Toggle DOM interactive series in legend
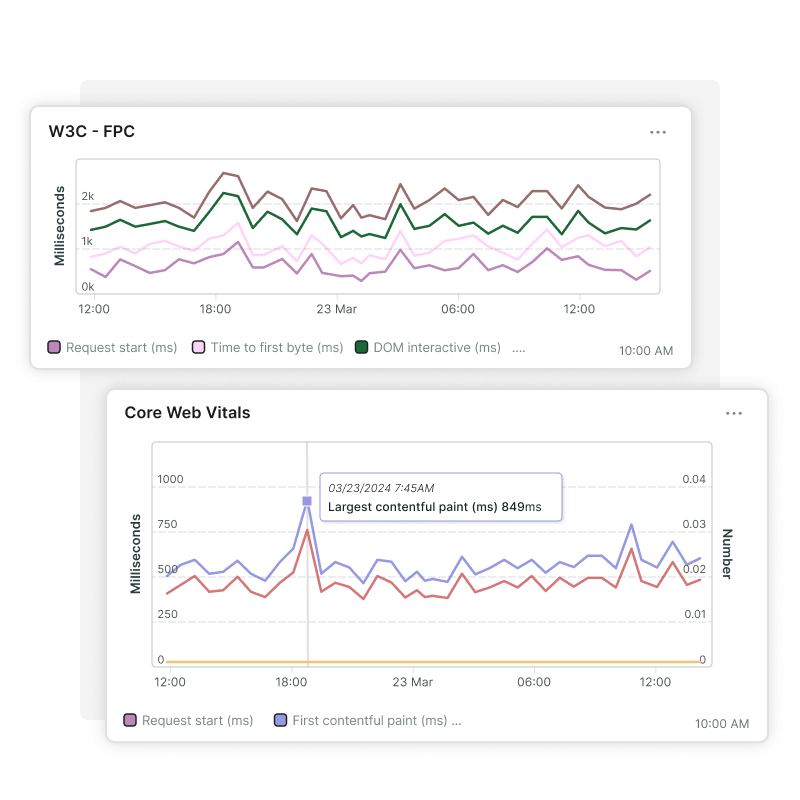800x800 pixels. pos(428,348)
